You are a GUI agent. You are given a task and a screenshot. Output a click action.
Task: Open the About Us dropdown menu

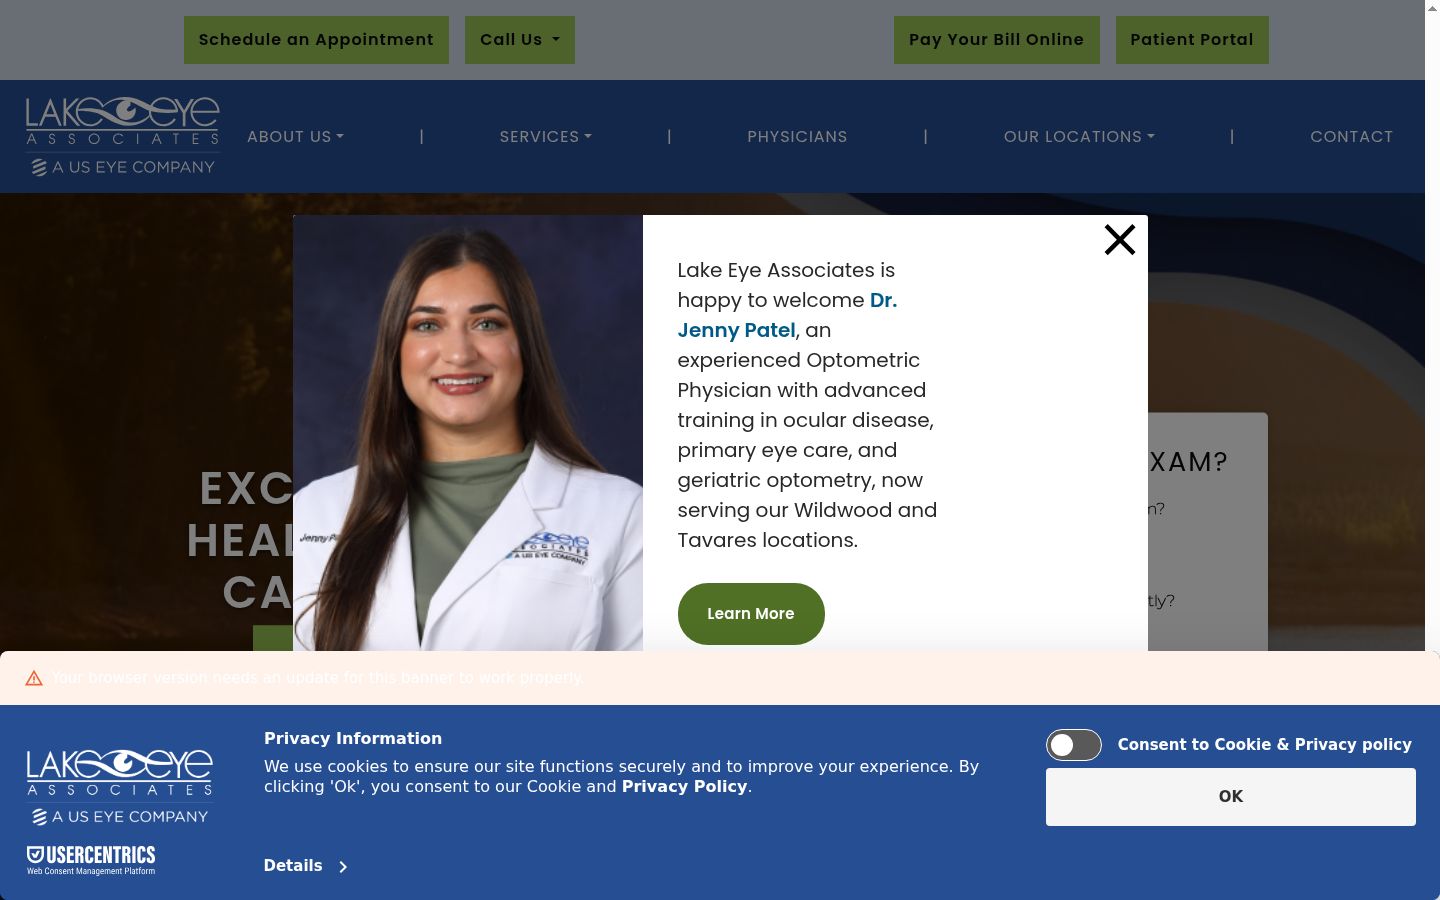(x=295, y=137)
